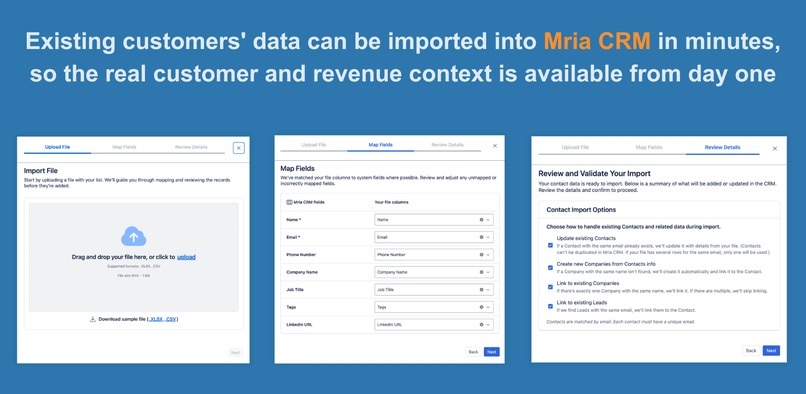Click the gear icon in the Email row
Viewport: 806px width, 394px height.
pos(482,237)
